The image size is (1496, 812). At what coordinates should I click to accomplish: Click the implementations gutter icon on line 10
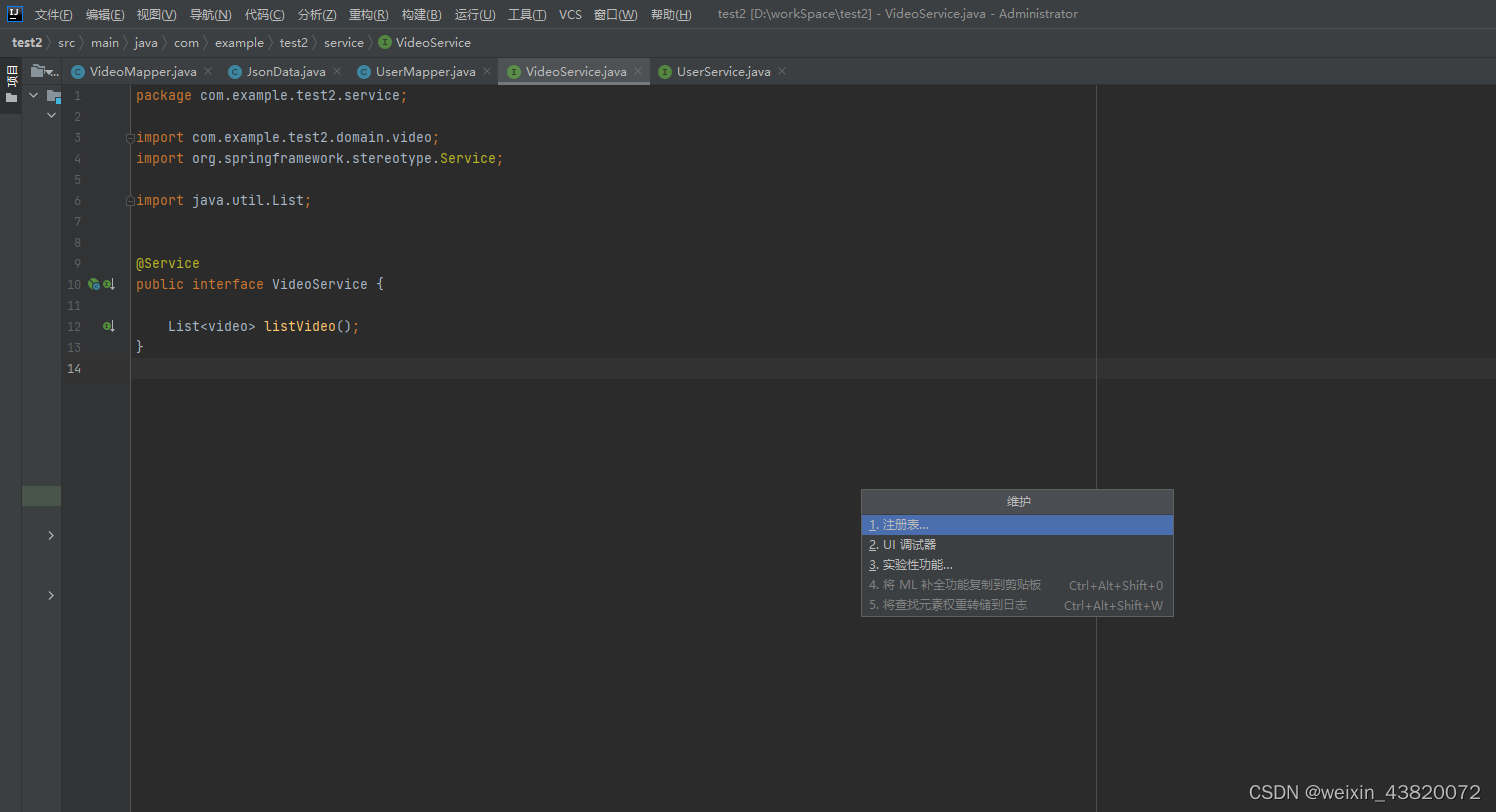(109, 285)
